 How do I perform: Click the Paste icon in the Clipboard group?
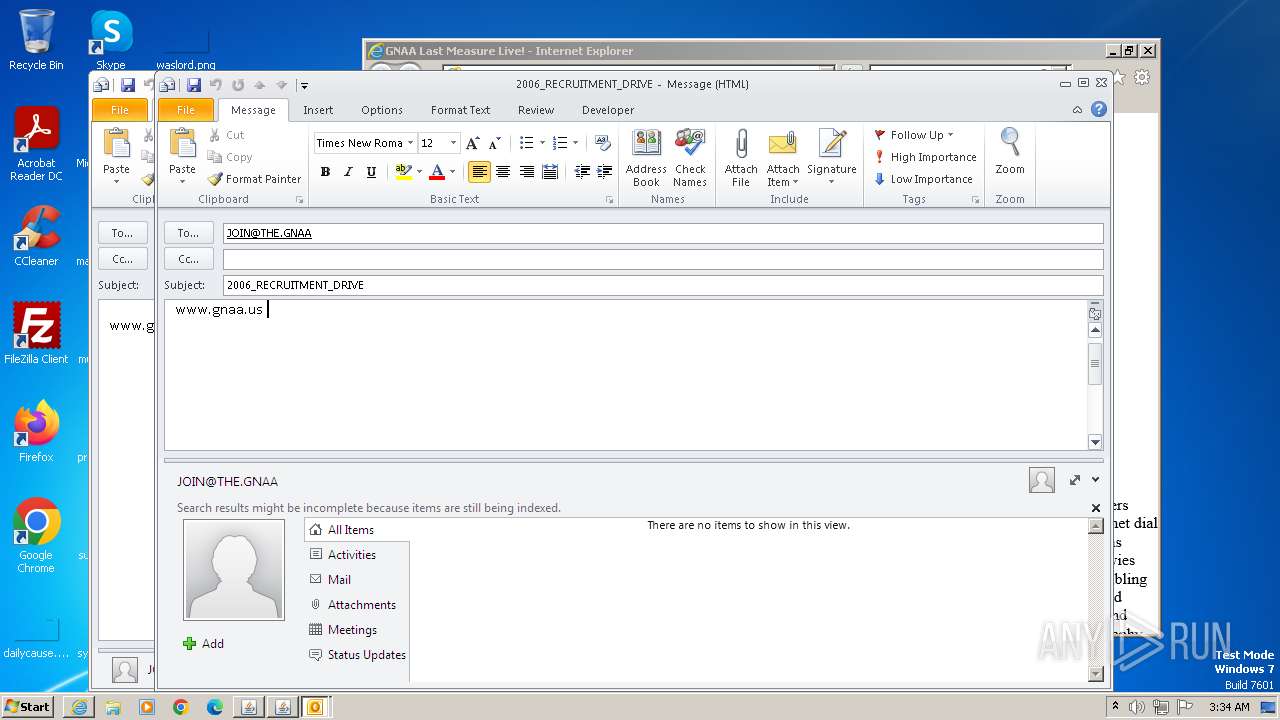(182, 144)
